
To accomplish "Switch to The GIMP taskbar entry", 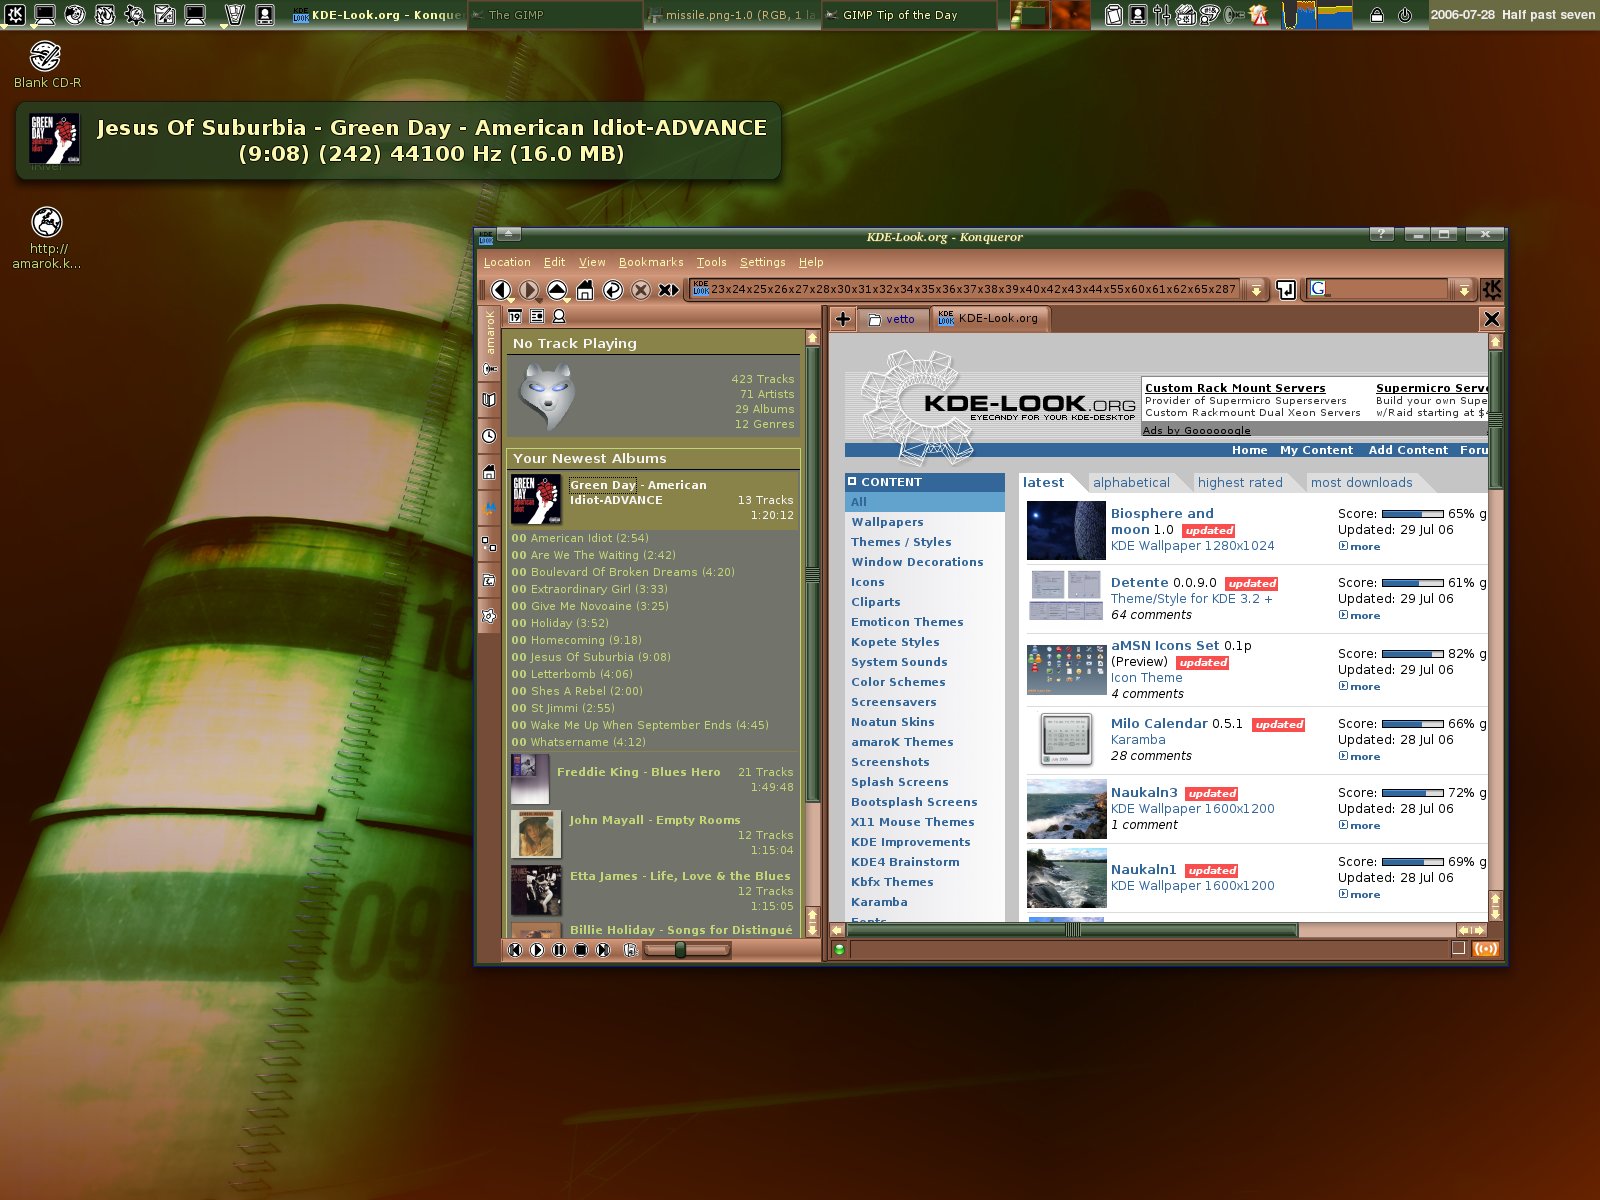I will click(555, 15).
